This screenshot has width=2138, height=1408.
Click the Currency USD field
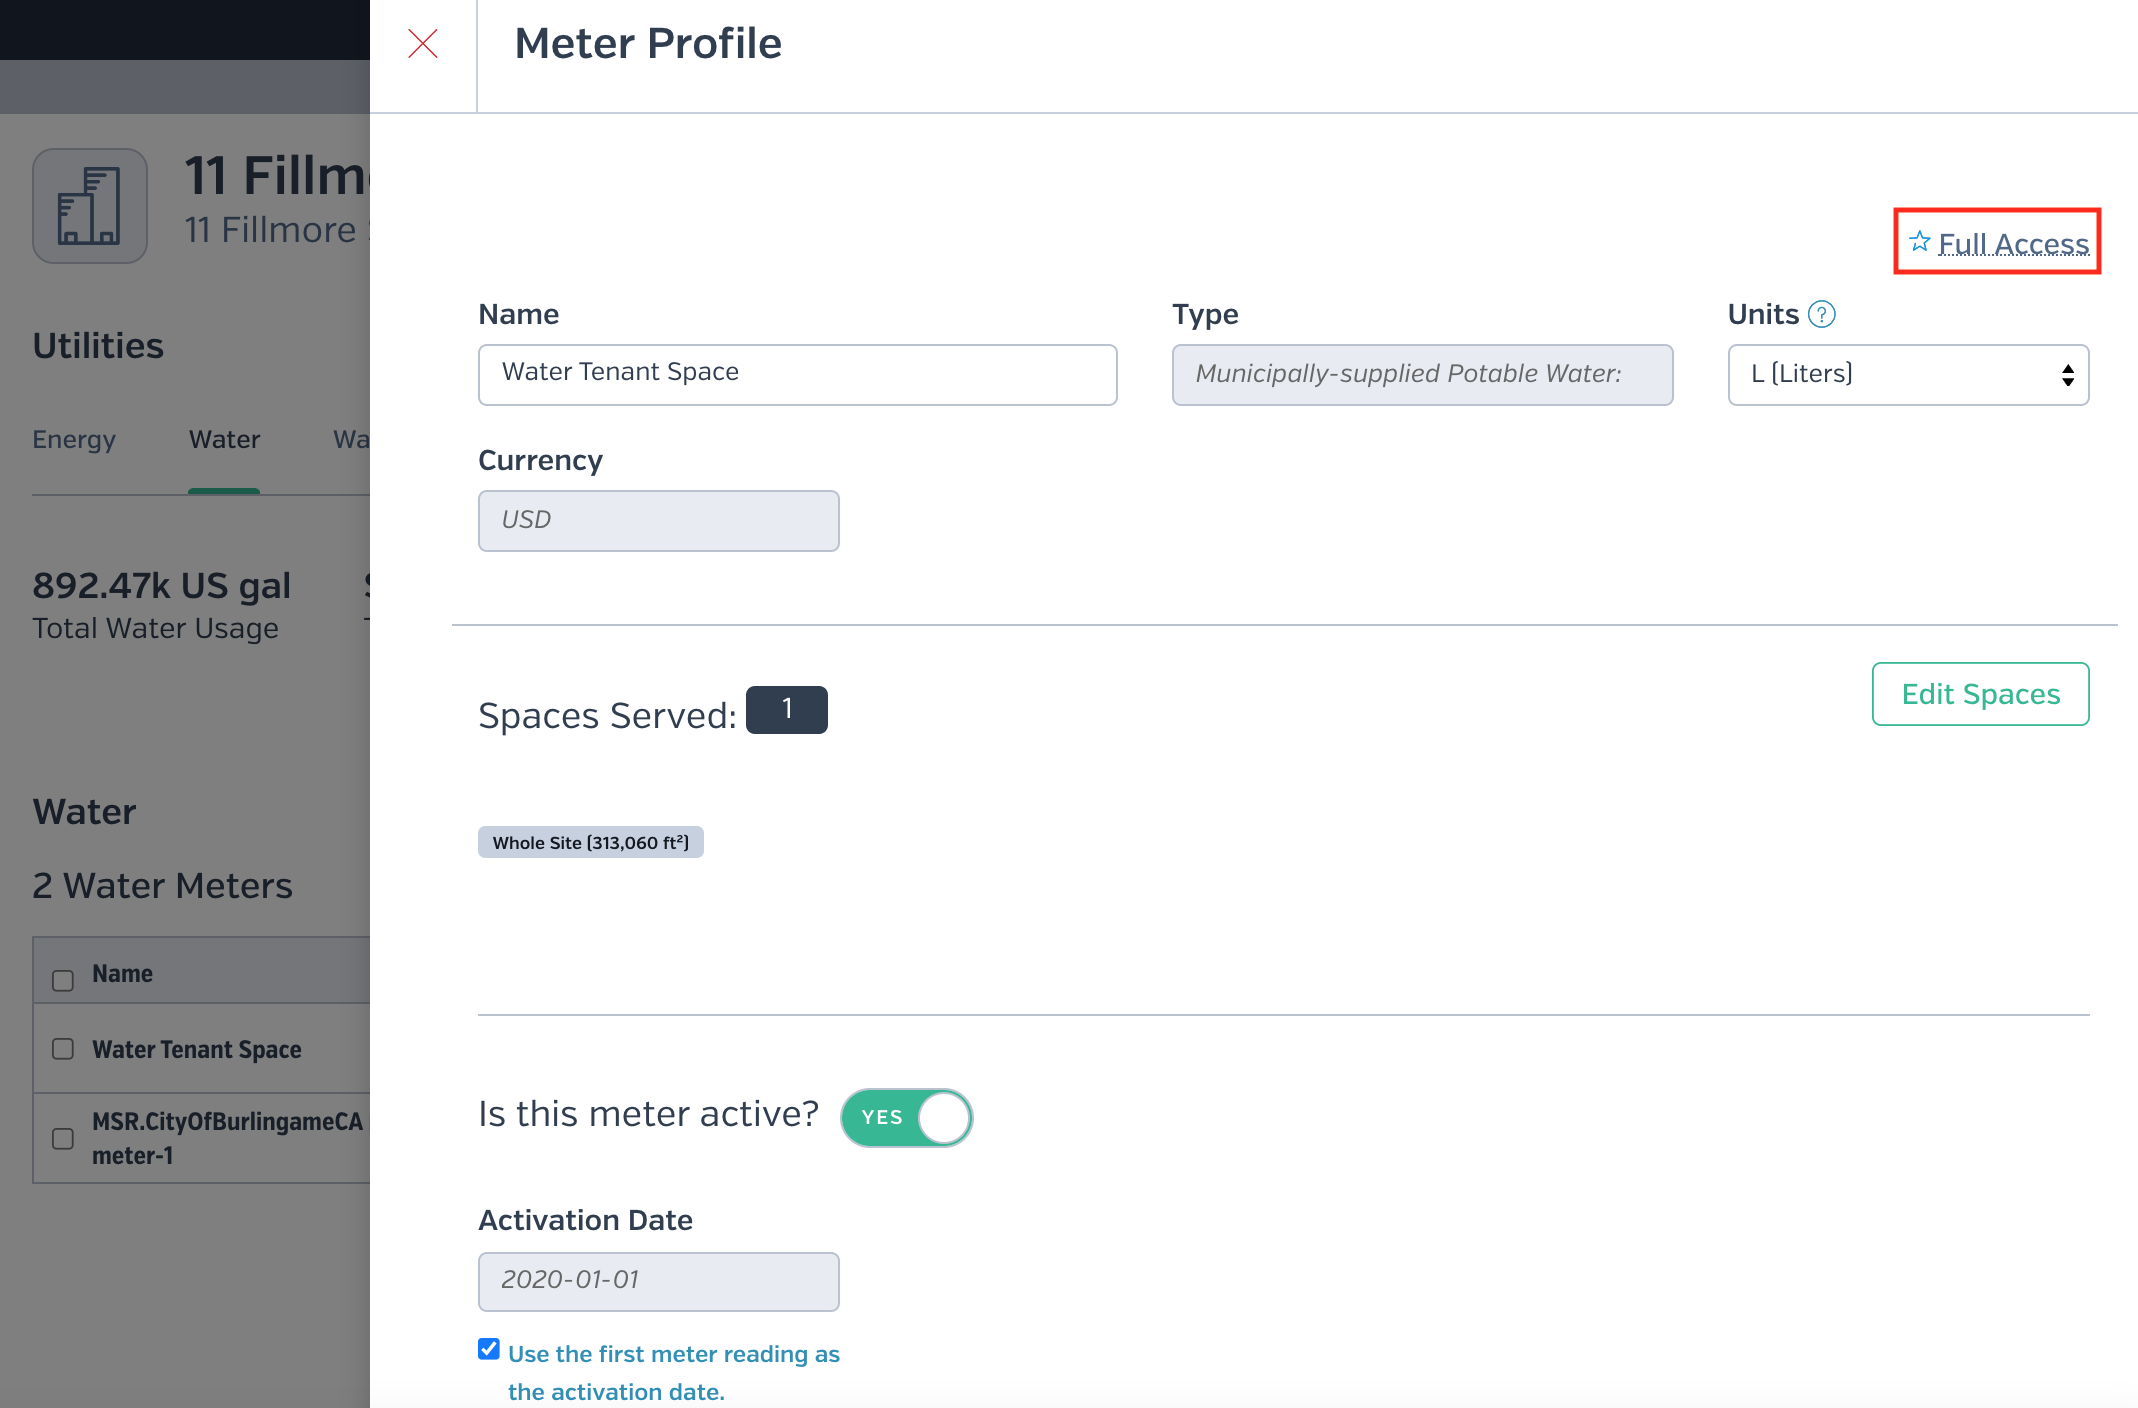tap(658, 520)
